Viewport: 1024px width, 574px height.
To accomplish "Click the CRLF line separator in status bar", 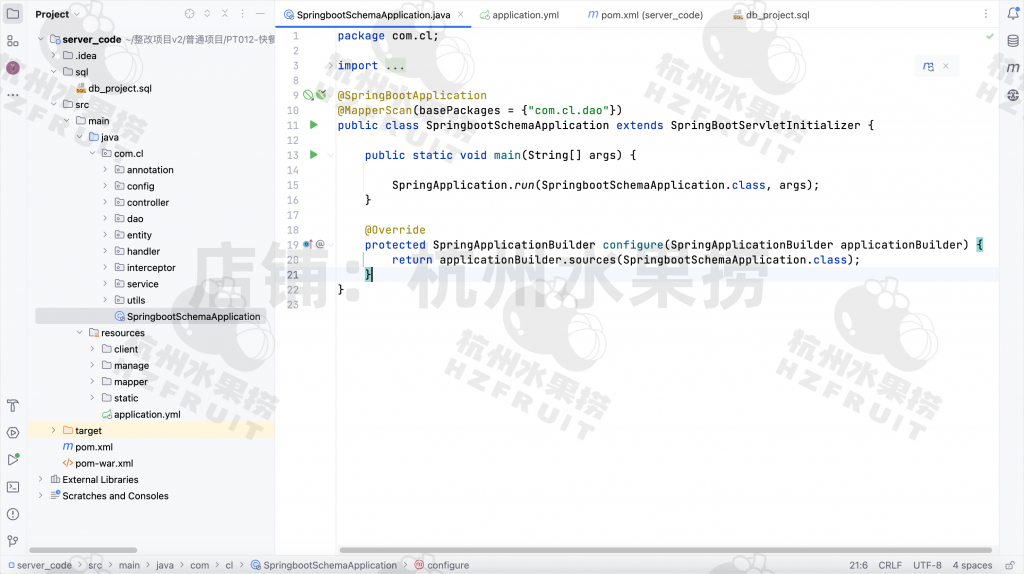I will tap(890, 565).
